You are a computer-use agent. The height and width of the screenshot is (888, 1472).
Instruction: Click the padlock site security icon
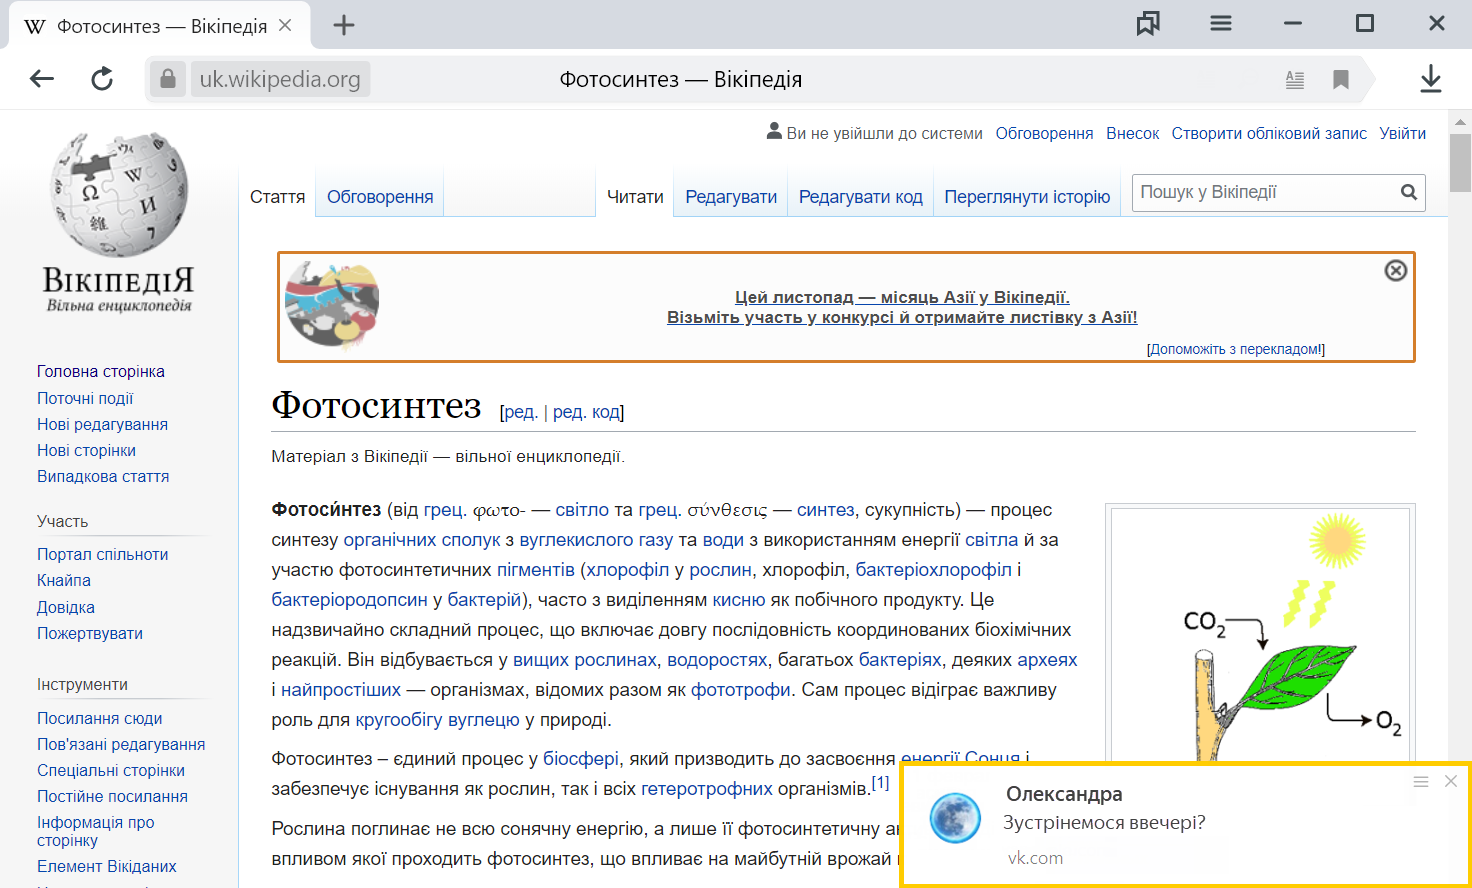(168, 79)
